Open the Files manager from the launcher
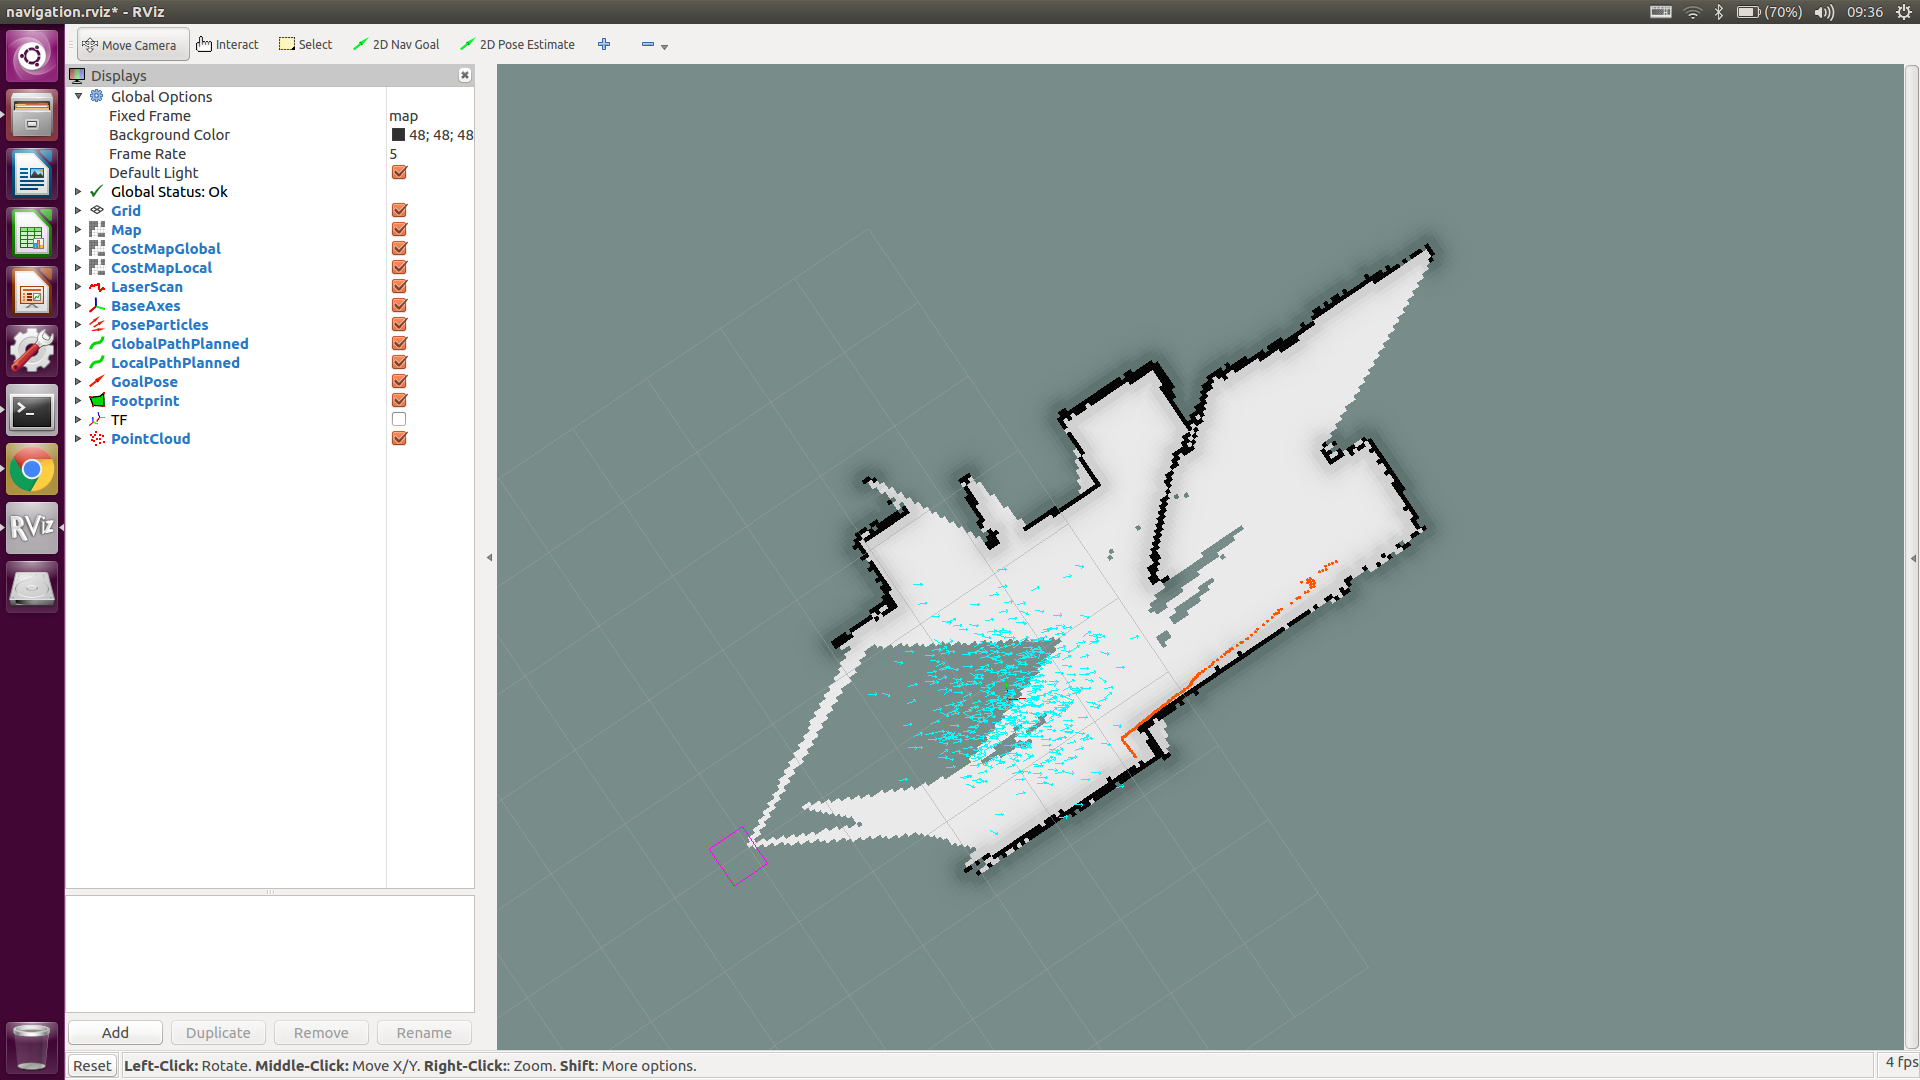The image size is (1920, 1080). pyautogui.click(x=32, y=115)
